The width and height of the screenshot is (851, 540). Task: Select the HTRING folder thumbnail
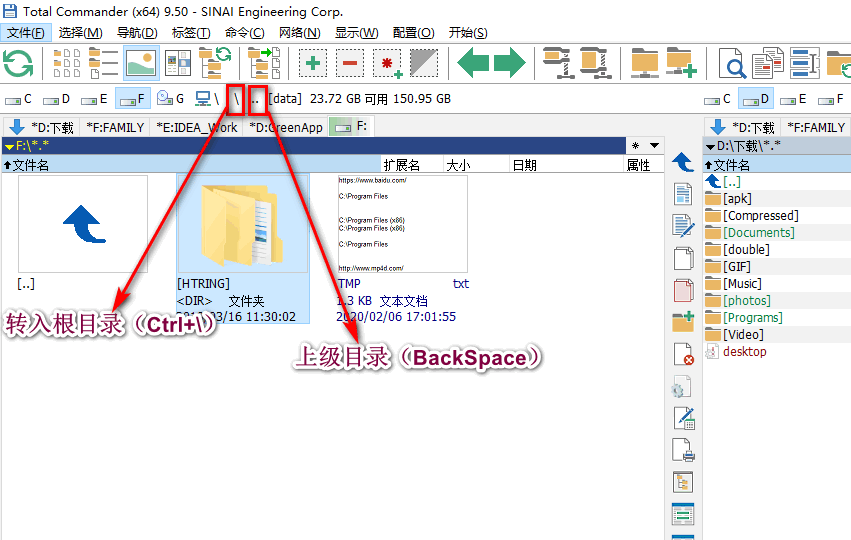tap(243, 224)
